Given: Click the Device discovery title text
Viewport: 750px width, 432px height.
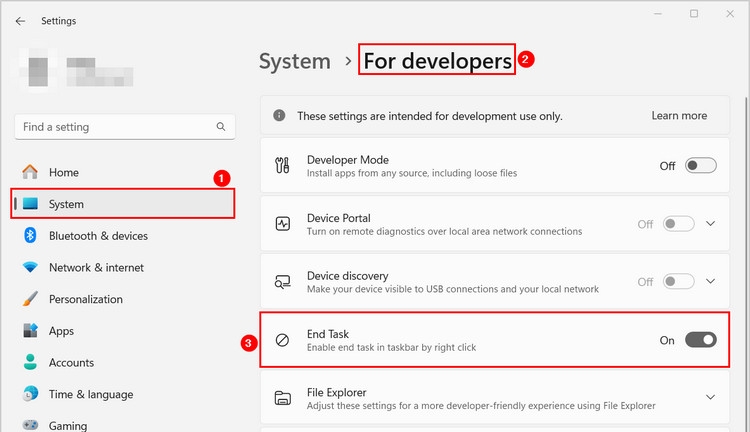Looking at the screenshot, I should (x=348, y=276).
